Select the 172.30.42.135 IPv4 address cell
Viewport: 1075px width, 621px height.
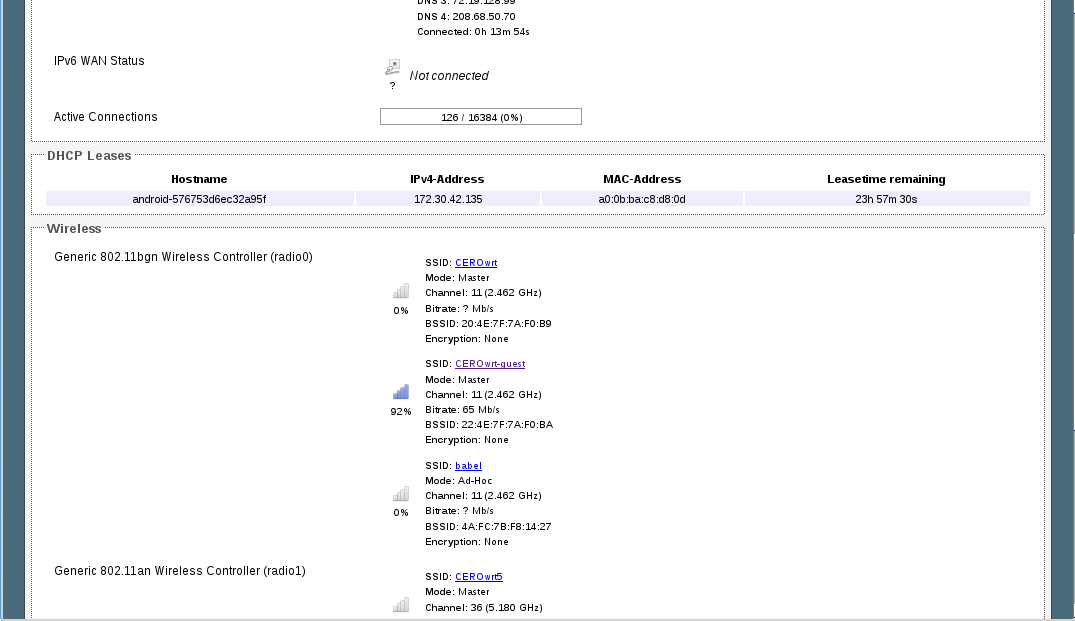point(447,199)
